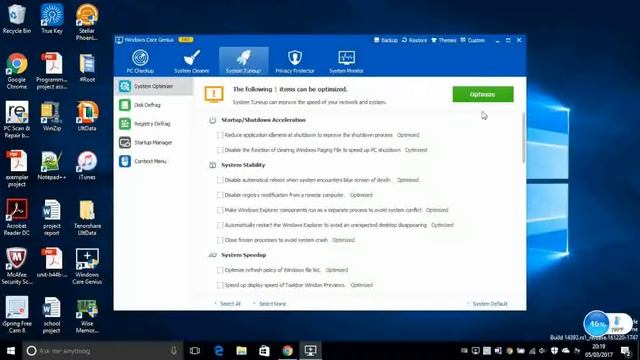Screen dimensions: 640x360
Task: Click the 46% memory usage floating widget
Action: pos(597,324)
